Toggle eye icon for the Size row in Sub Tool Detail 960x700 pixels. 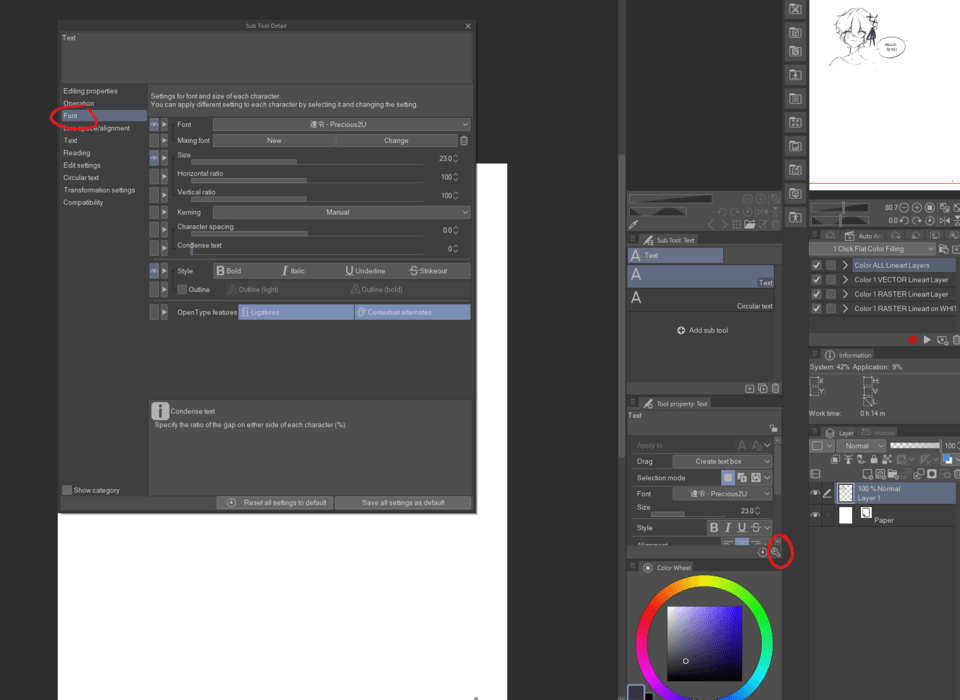point(154,158)
